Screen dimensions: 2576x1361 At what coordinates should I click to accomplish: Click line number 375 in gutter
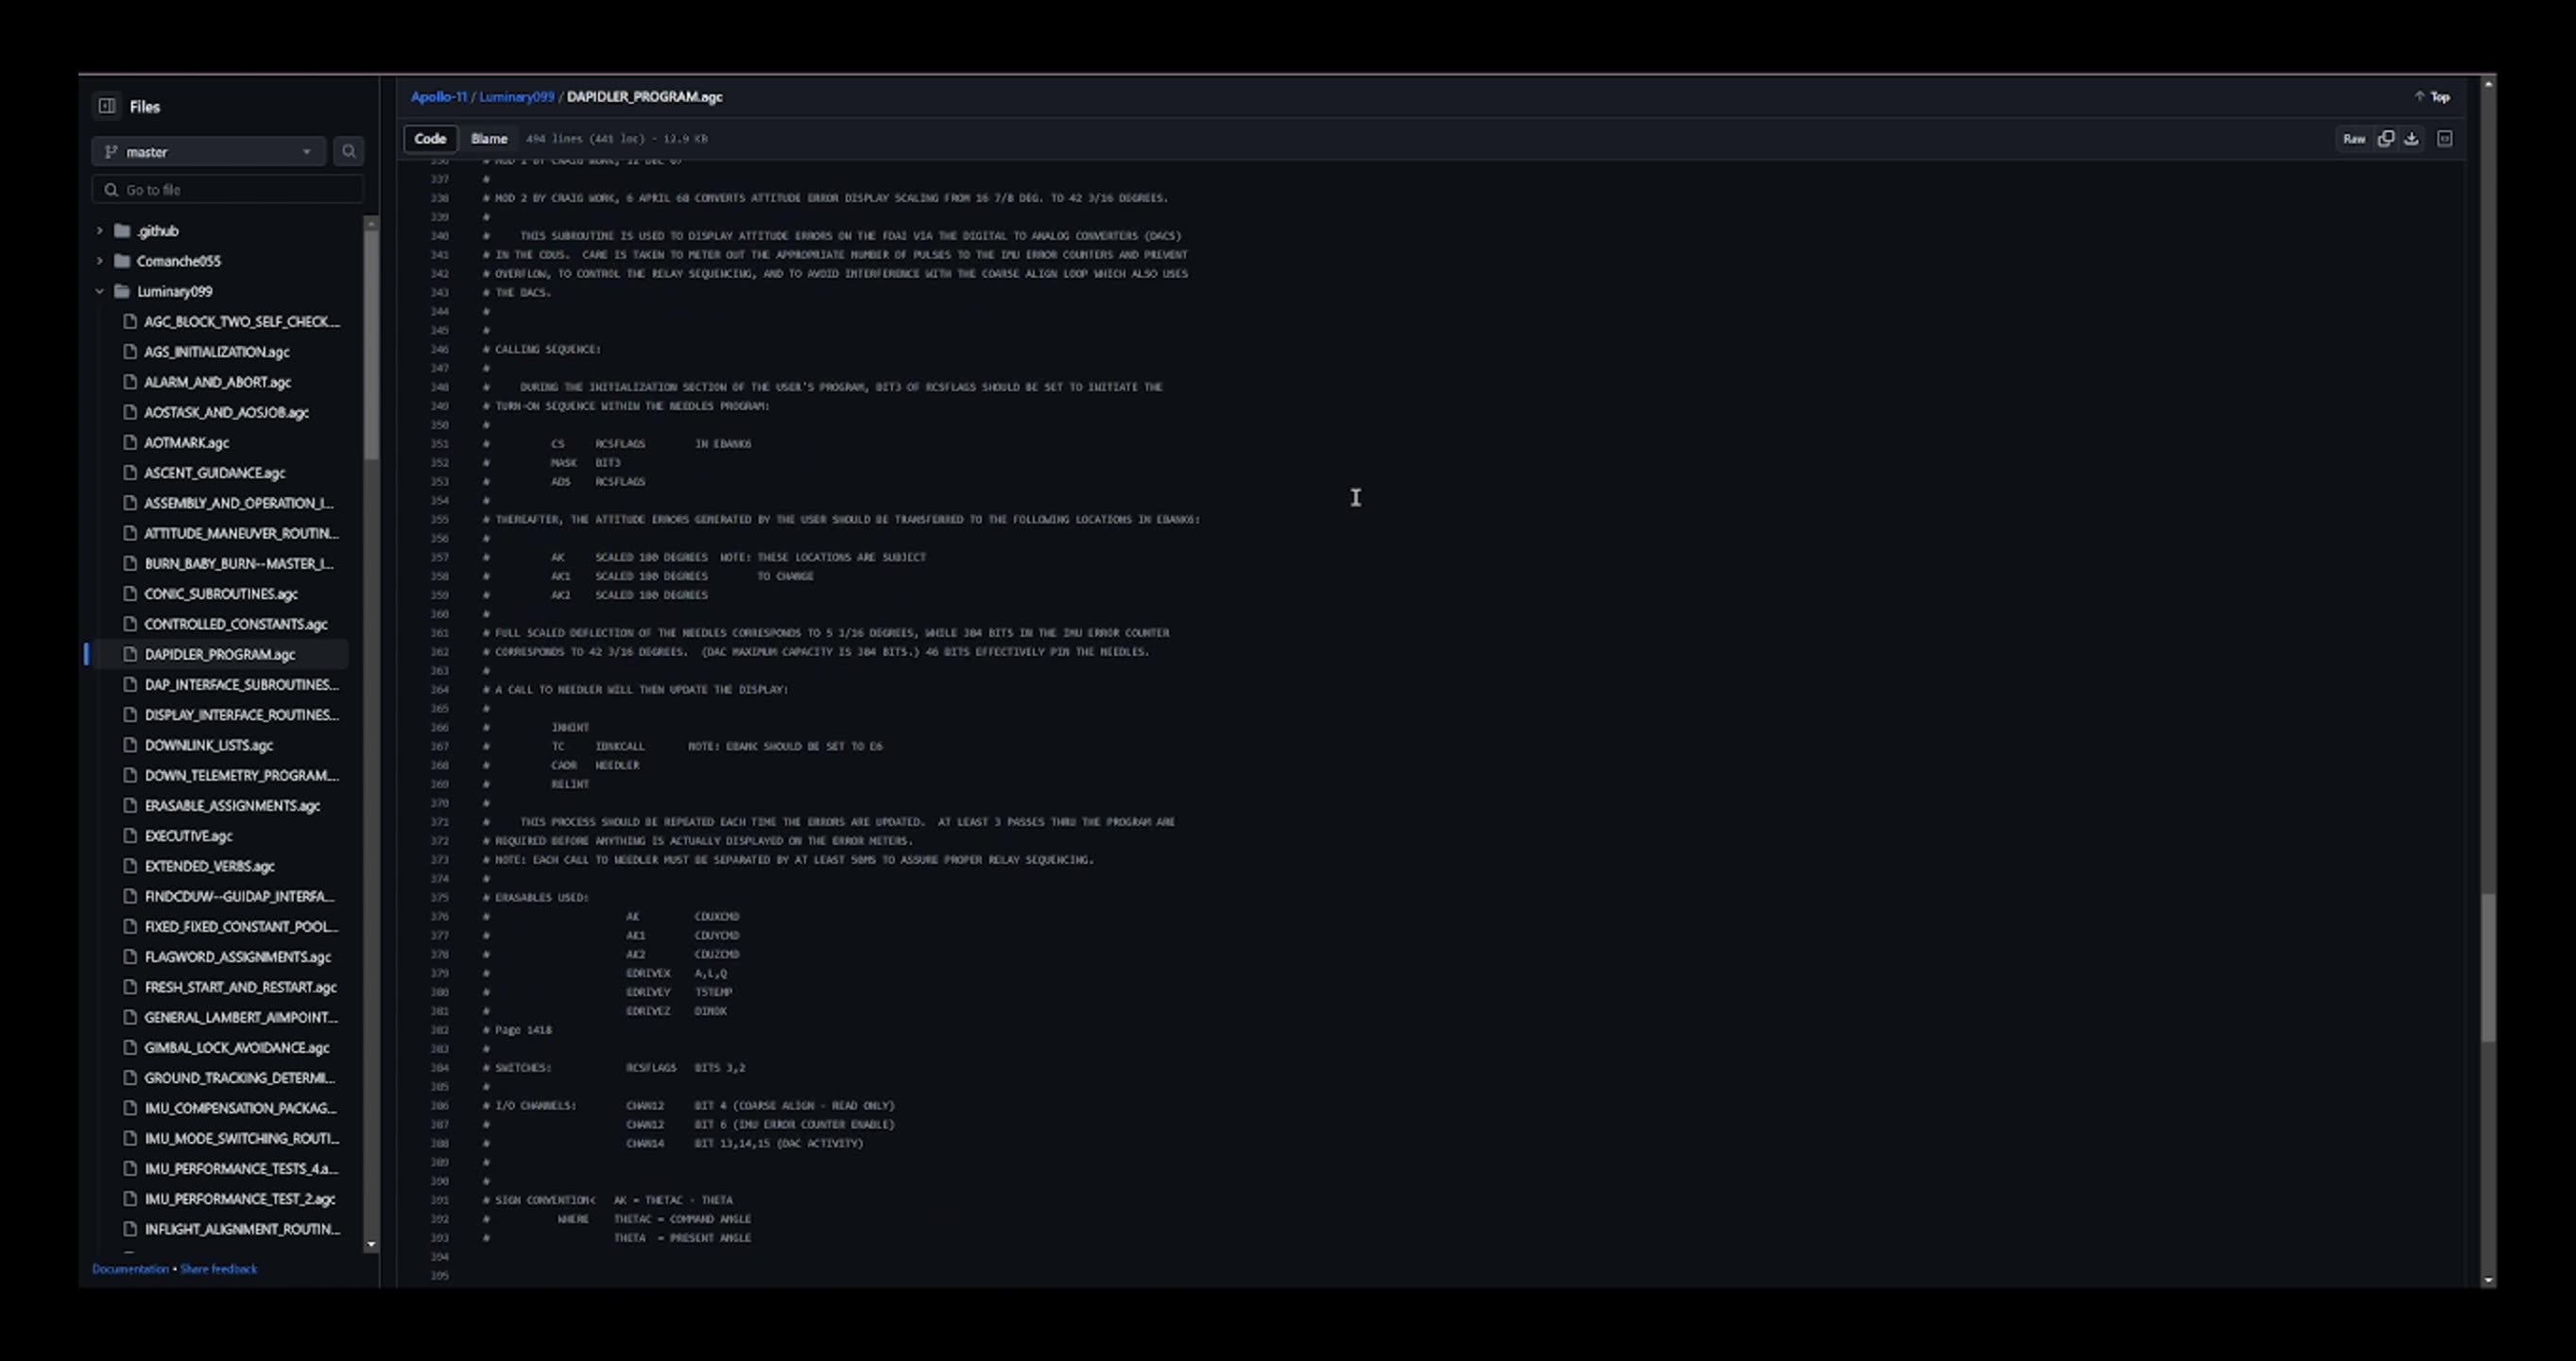click(439, 897)
